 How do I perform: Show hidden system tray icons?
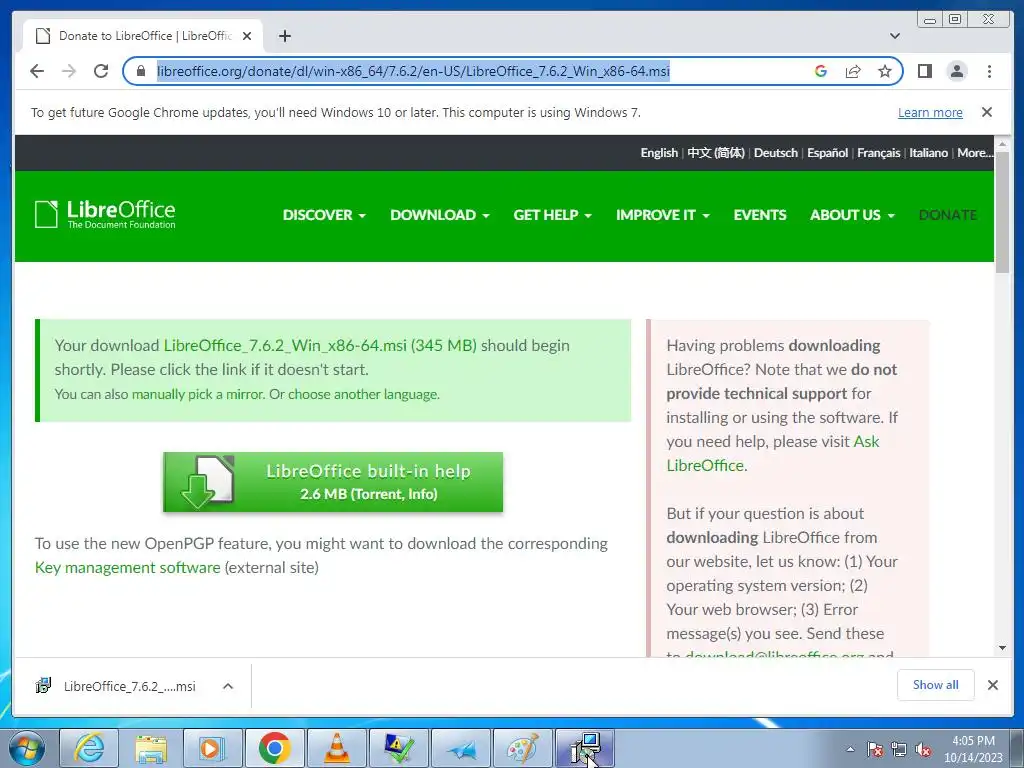[850, 749]
